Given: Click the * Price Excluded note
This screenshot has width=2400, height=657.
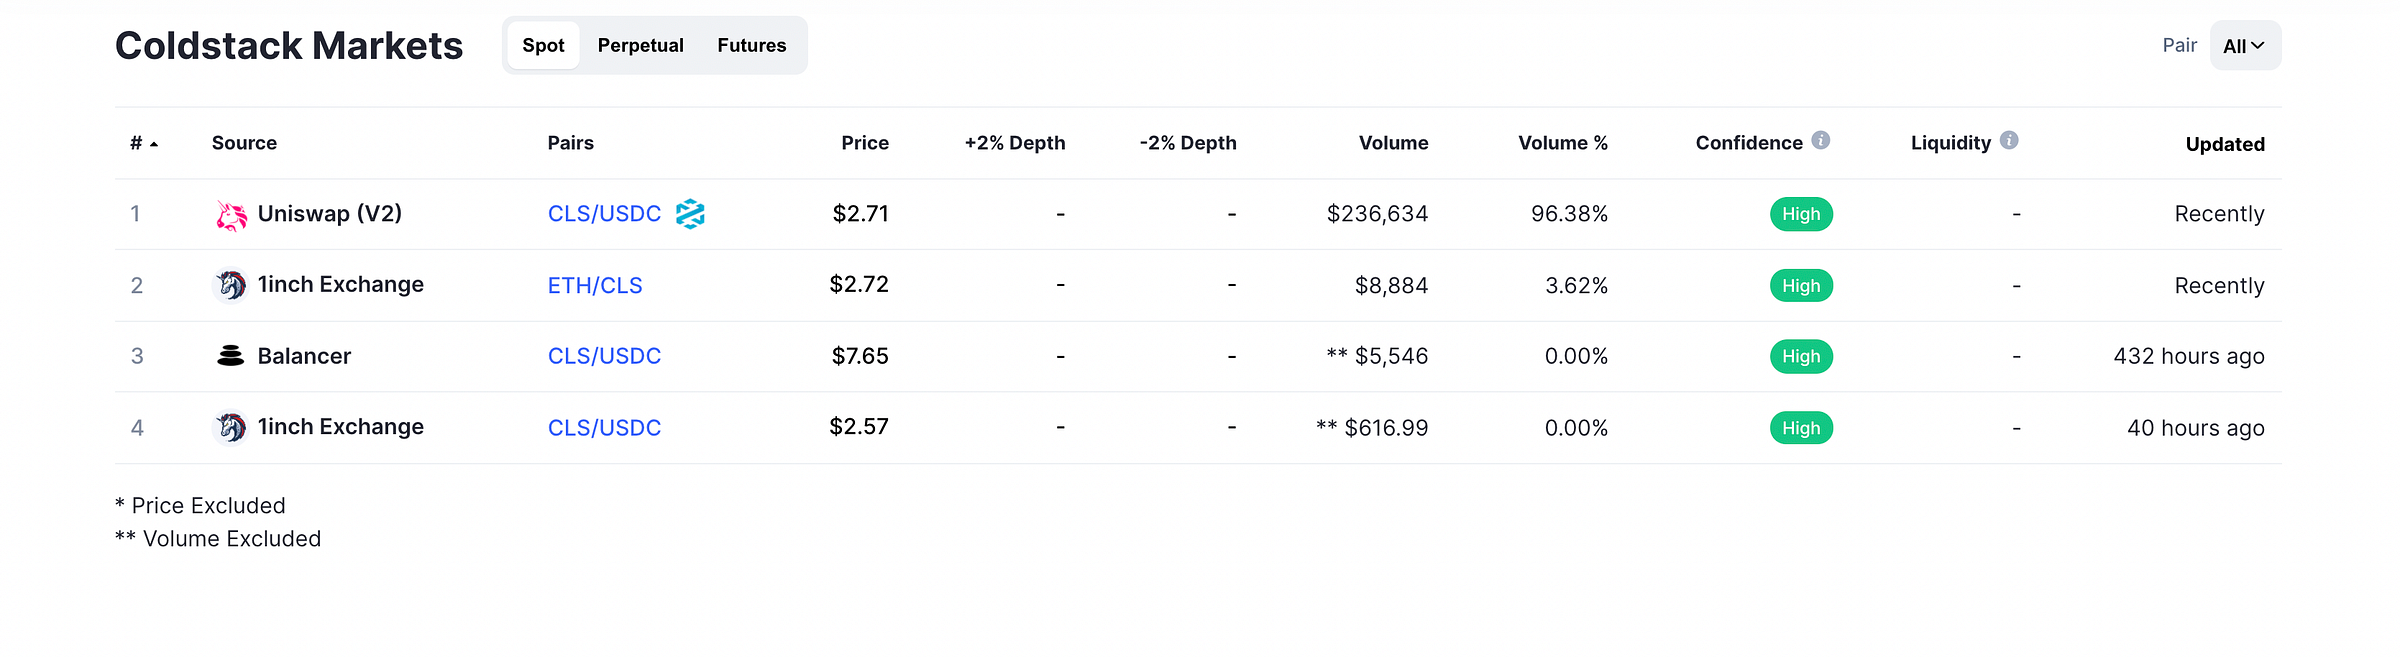Looking at the screenshot, I should pyautogui.click(x=200, y=506).
